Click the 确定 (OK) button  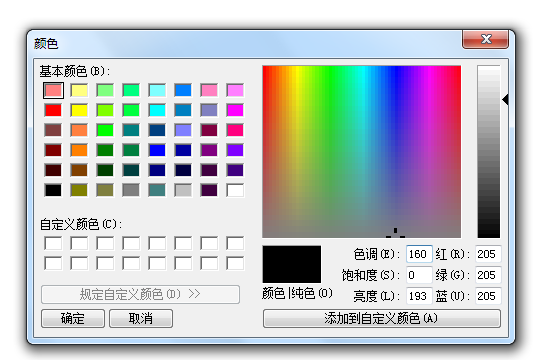(x=73, y=318)
